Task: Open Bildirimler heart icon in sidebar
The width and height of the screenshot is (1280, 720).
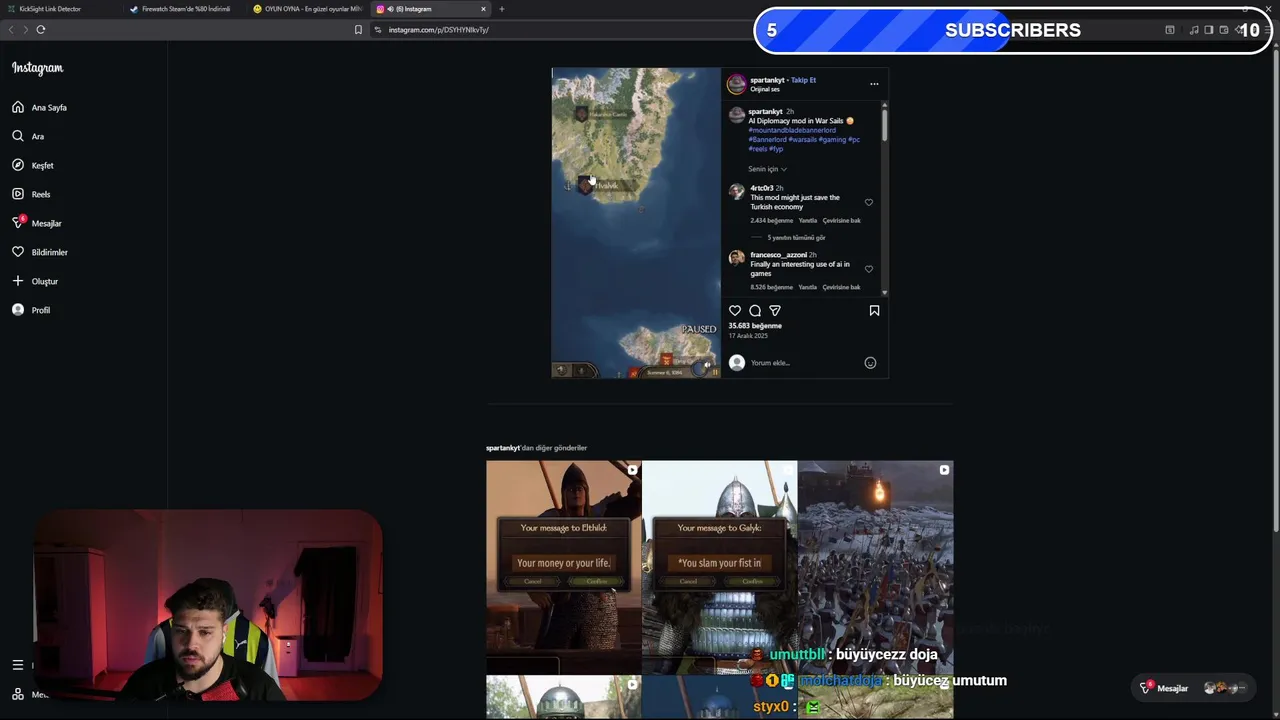Action: [x=18, y=252]
